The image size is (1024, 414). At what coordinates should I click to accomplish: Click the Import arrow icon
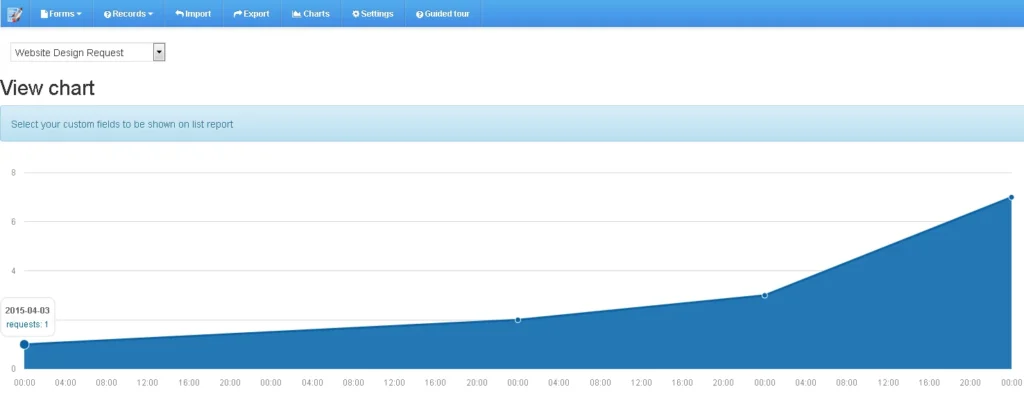pos(179,14)
